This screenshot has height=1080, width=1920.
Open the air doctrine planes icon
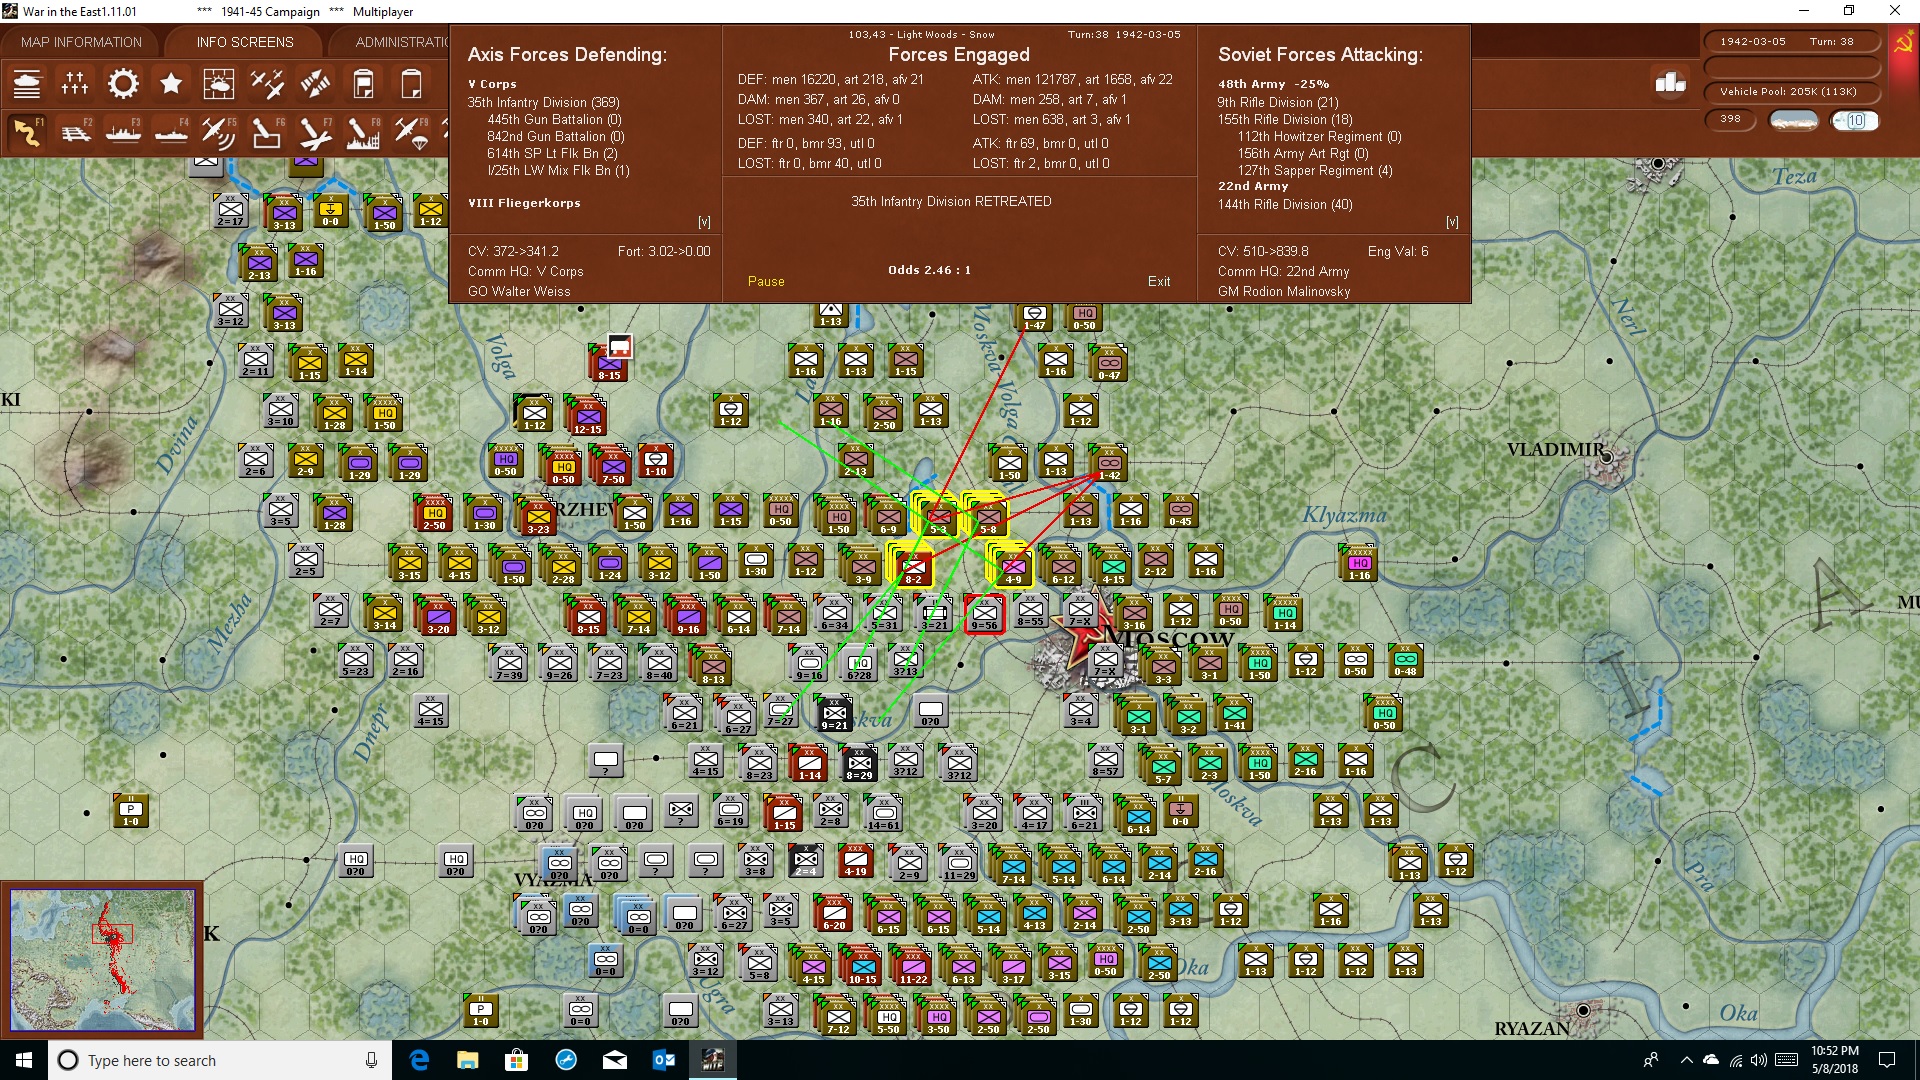(x=267, y=84)
